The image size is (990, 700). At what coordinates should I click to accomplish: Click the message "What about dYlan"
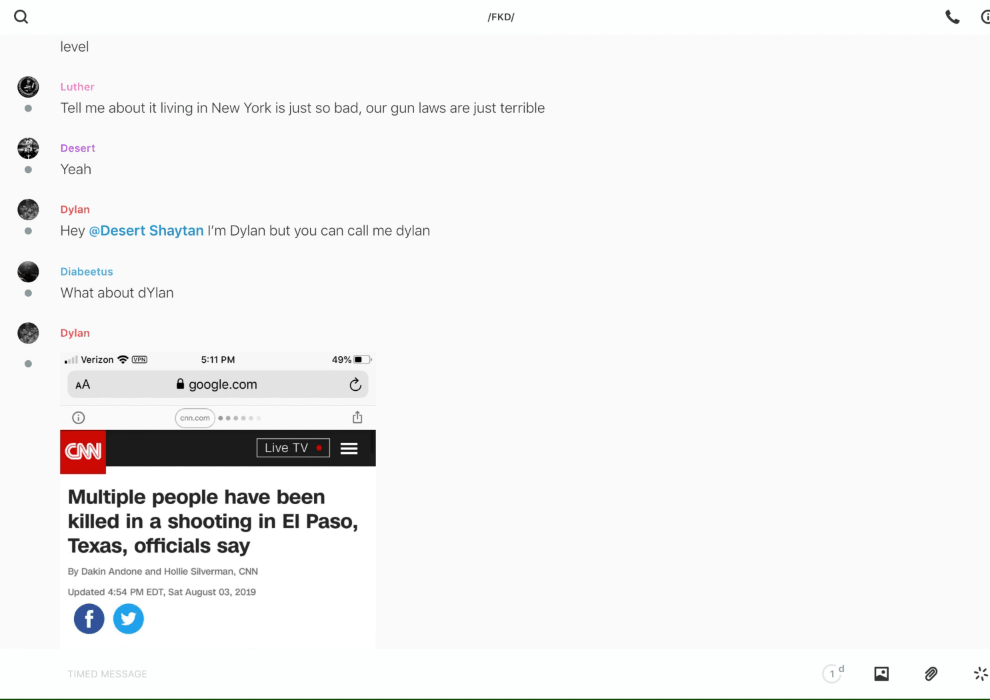click(117, 293)
